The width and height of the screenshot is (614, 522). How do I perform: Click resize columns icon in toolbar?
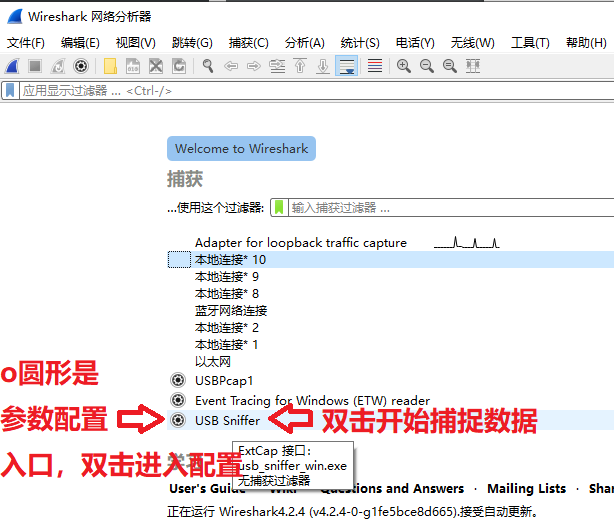pos(473,66)
